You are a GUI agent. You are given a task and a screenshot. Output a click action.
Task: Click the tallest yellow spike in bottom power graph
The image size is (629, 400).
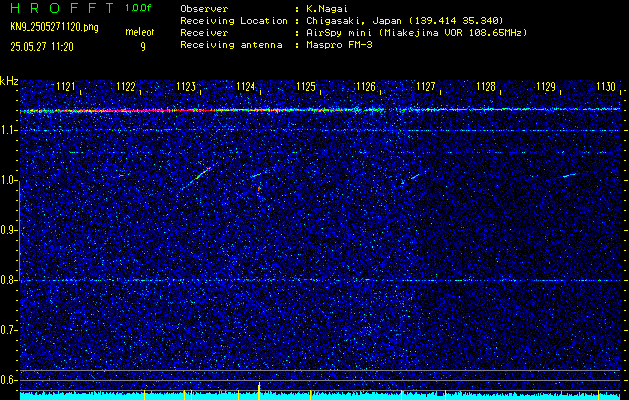point(259,391)
